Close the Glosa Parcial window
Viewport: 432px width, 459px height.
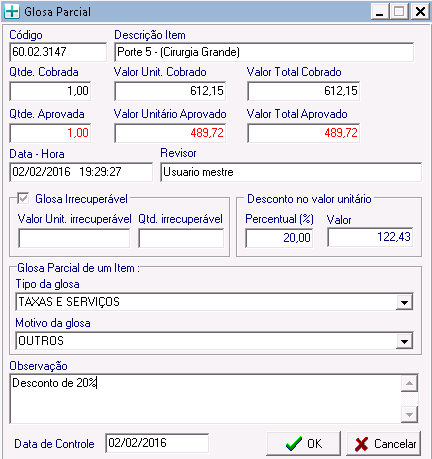click(x=420, y=12)
